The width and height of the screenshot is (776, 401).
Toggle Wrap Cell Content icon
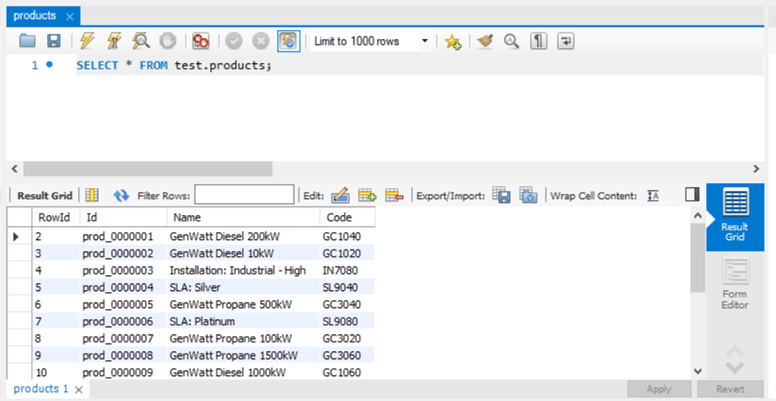653,196
